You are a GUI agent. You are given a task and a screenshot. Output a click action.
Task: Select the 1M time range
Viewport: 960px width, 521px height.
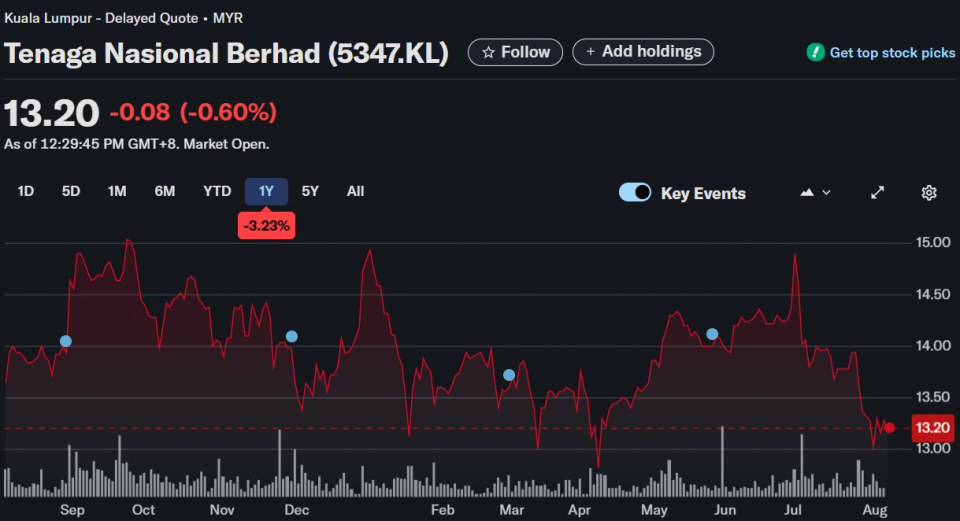click(x=117, y=192)
